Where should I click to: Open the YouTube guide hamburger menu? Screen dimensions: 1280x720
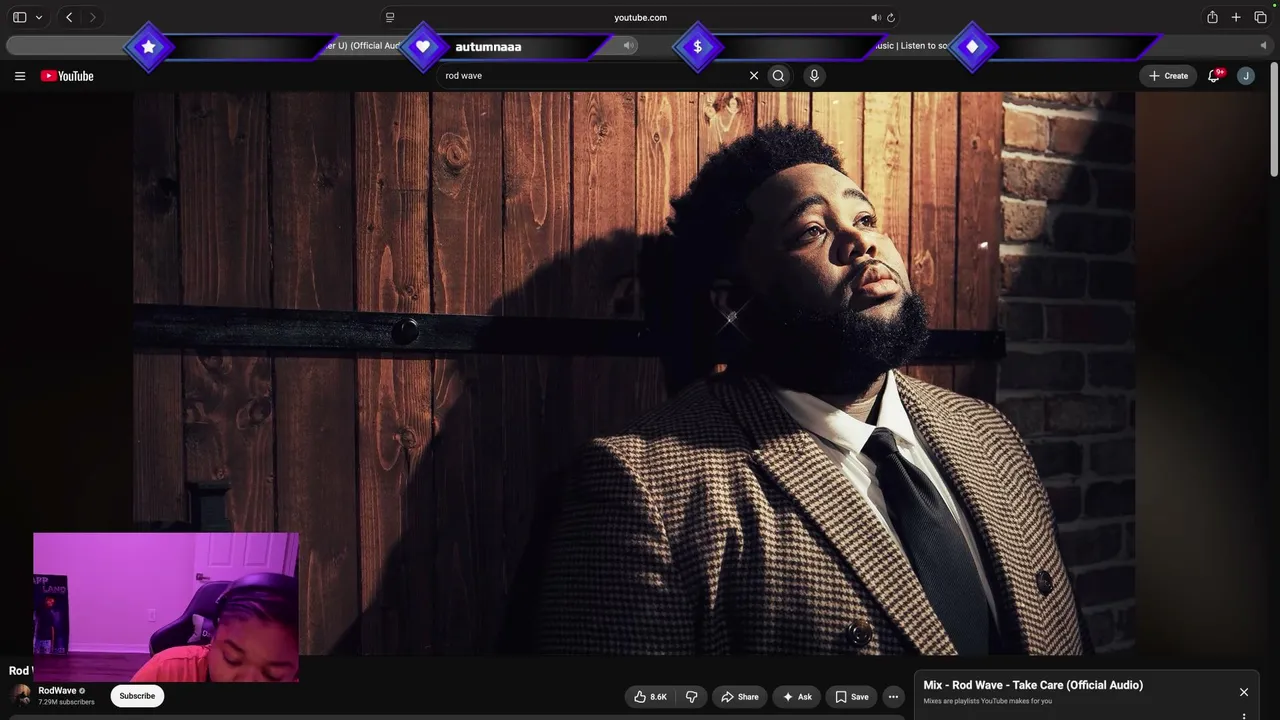pos(20,76)
